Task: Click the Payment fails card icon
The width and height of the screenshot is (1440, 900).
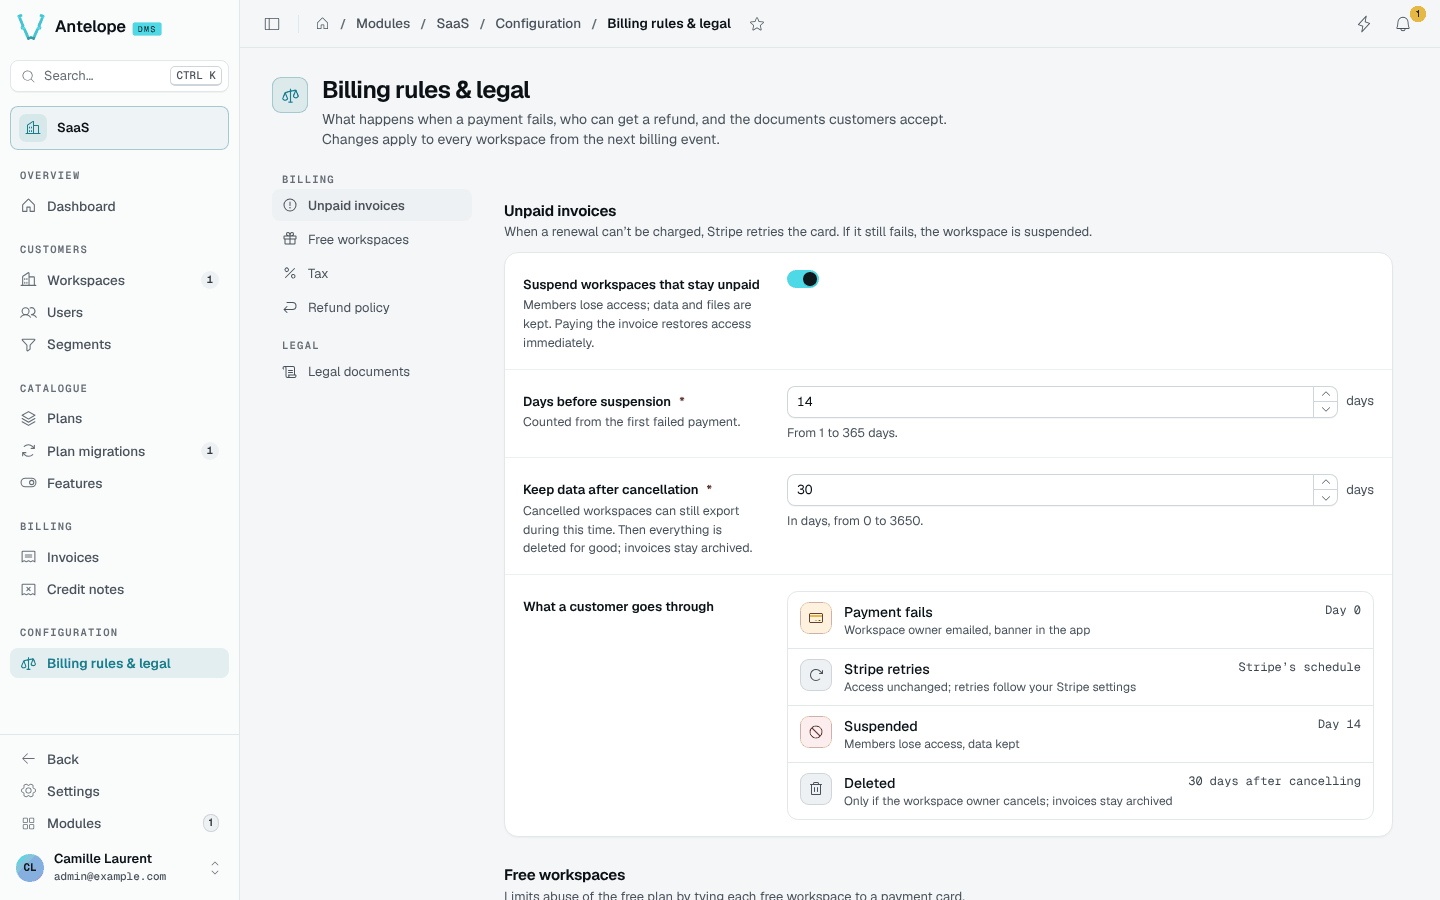Action: point(816,618)
